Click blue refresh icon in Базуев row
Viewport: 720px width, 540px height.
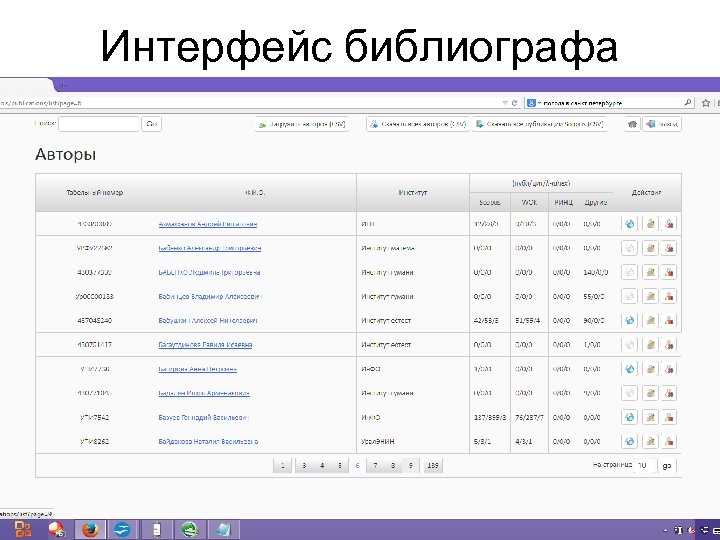pyautogui.click(x=630, y=417)
